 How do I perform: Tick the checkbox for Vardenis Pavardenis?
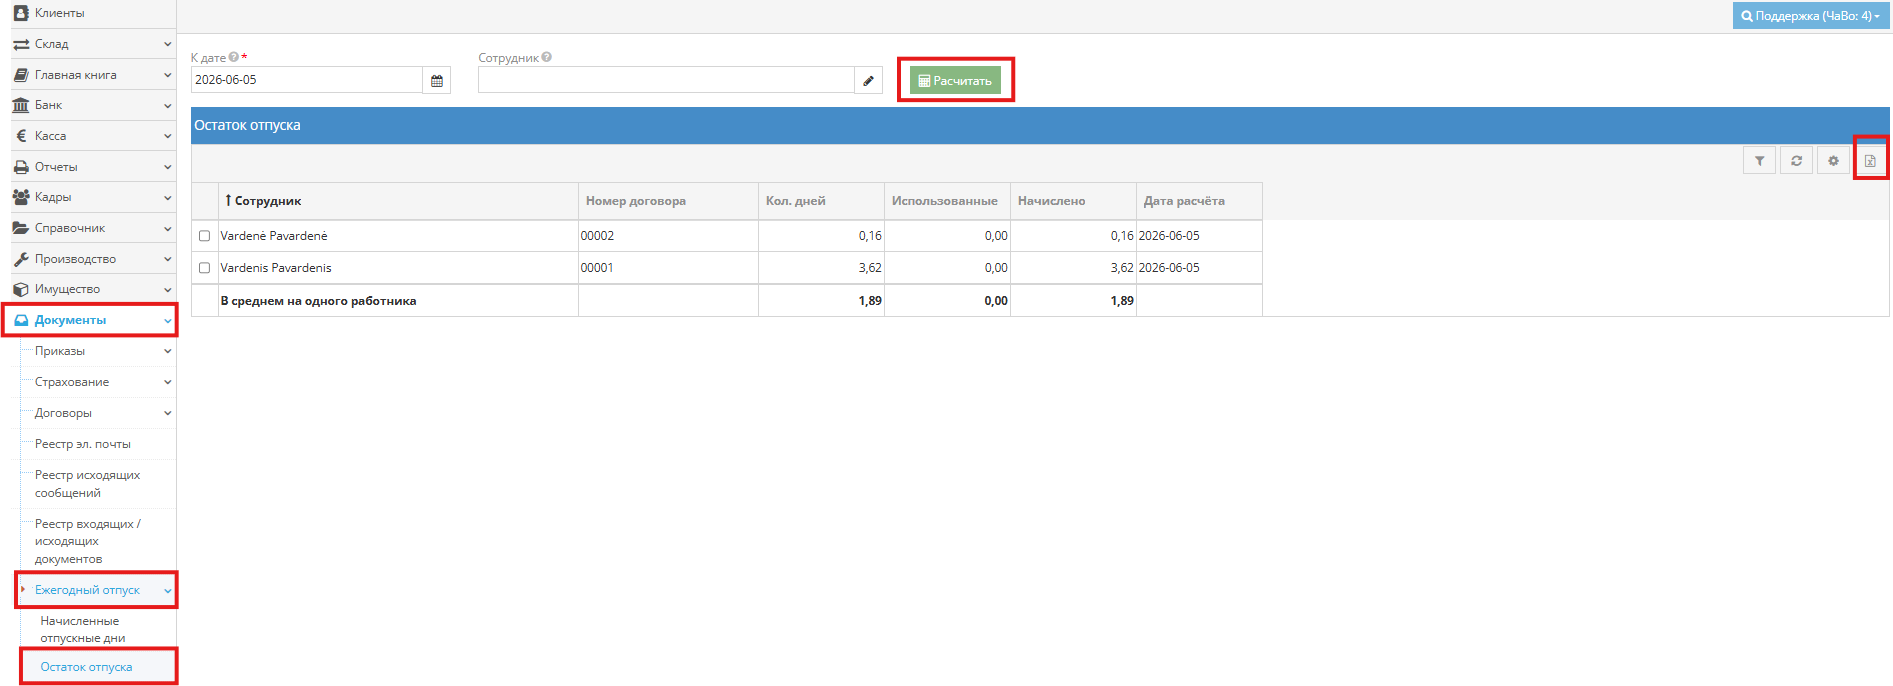[204, 268]
